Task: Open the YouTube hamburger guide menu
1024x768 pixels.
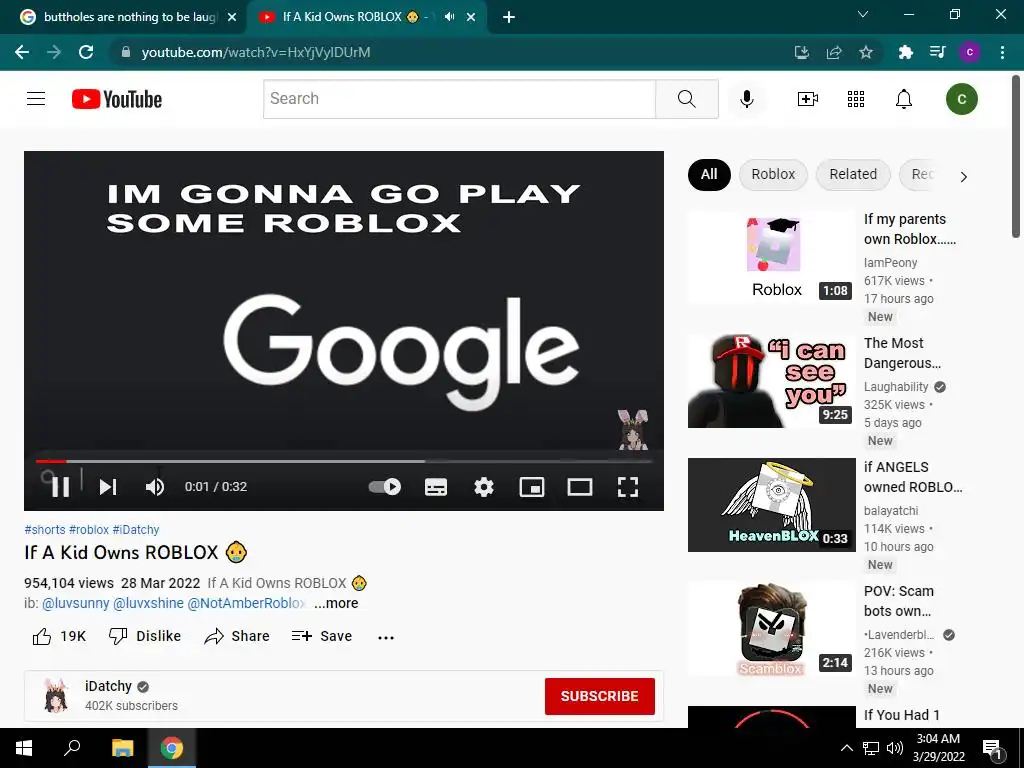Action: coord(36,99)
